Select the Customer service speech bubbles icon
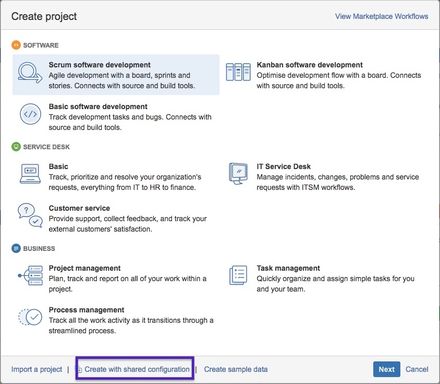This screenshot has height=384, width=440. pos(30,215)
